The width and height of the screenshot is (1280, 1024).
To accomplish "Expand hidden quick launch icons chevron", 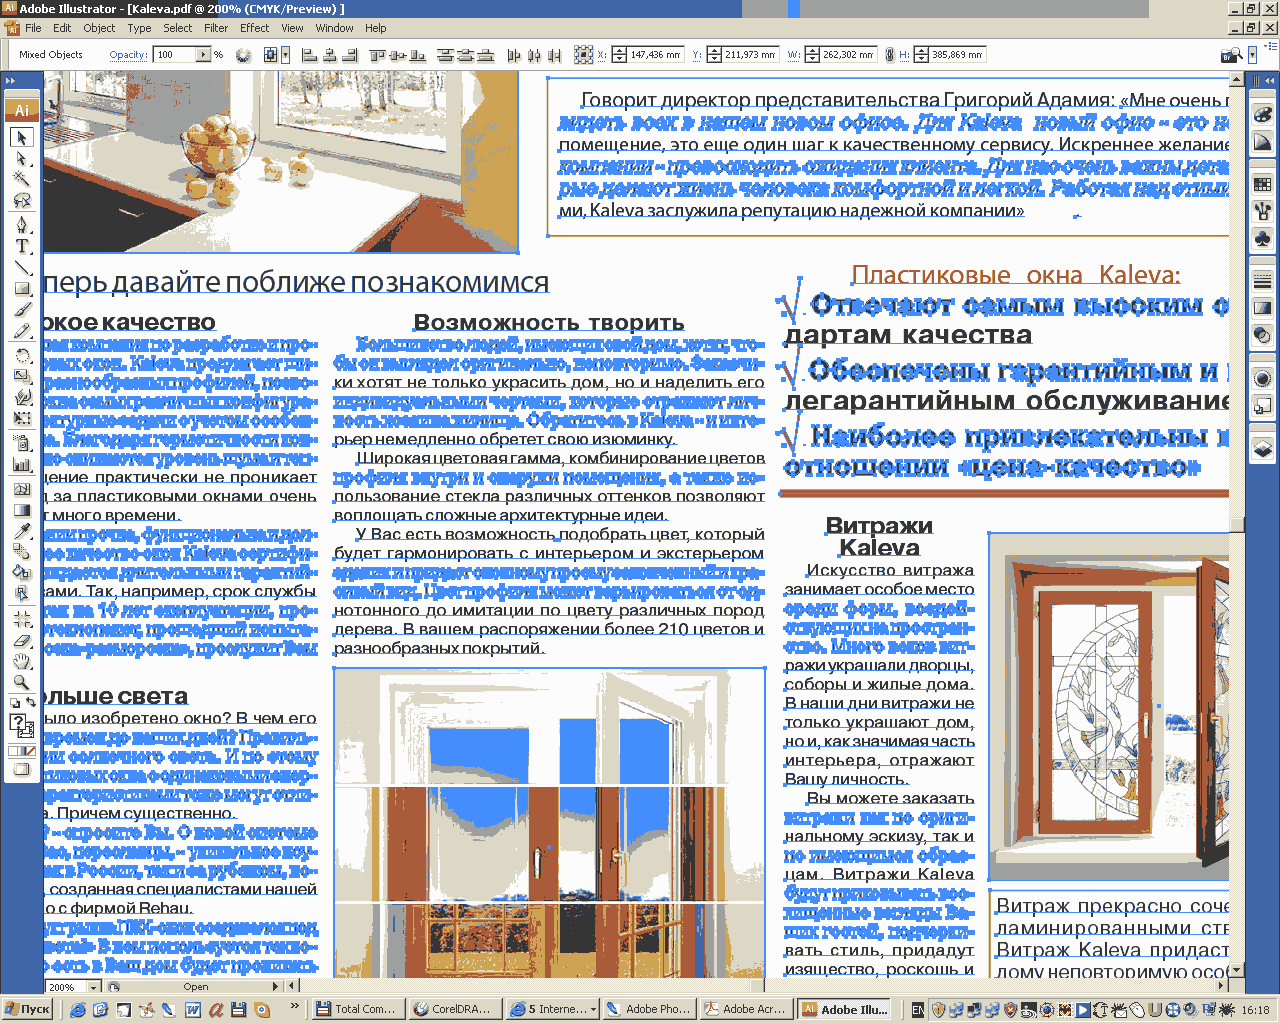I will [294, 1006].
